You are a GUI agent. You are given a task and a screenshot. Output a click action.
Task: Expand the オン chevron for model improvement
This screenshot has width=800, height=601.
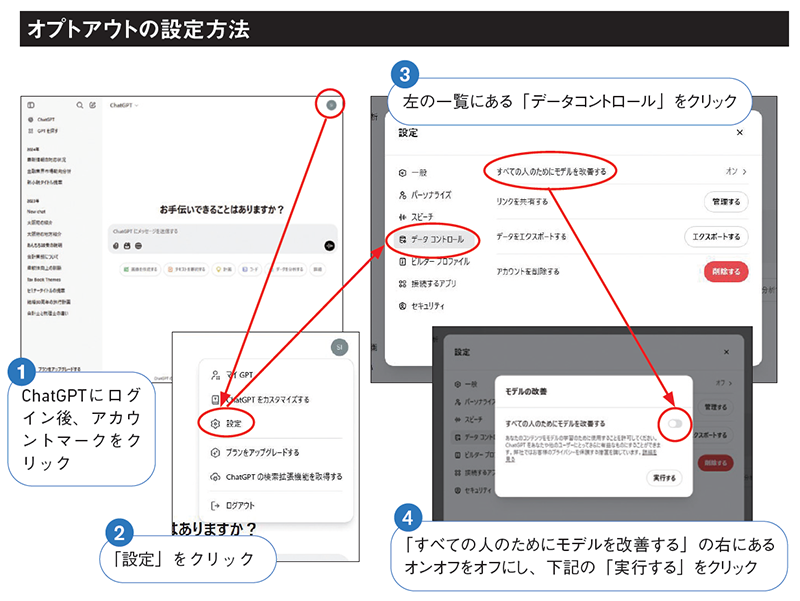pyautogui.click(x=744, y=172)
